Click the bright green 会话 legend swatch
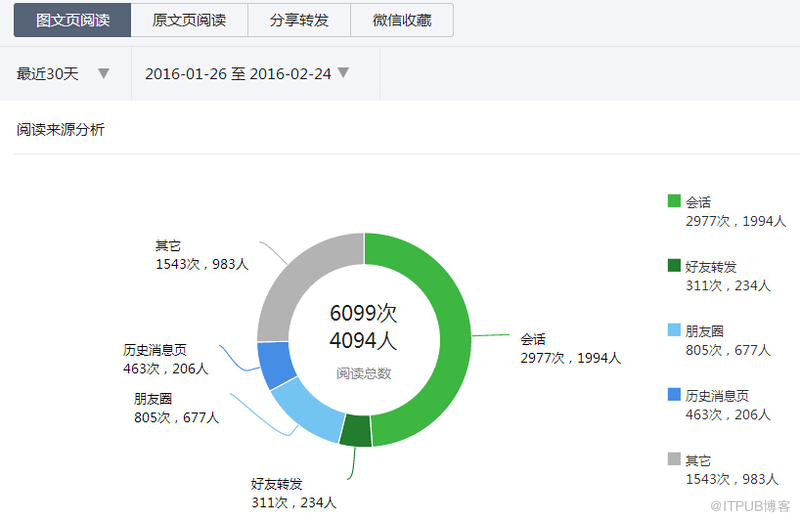Viewport: 800px width, 521px height. click(x=674, y=201)
